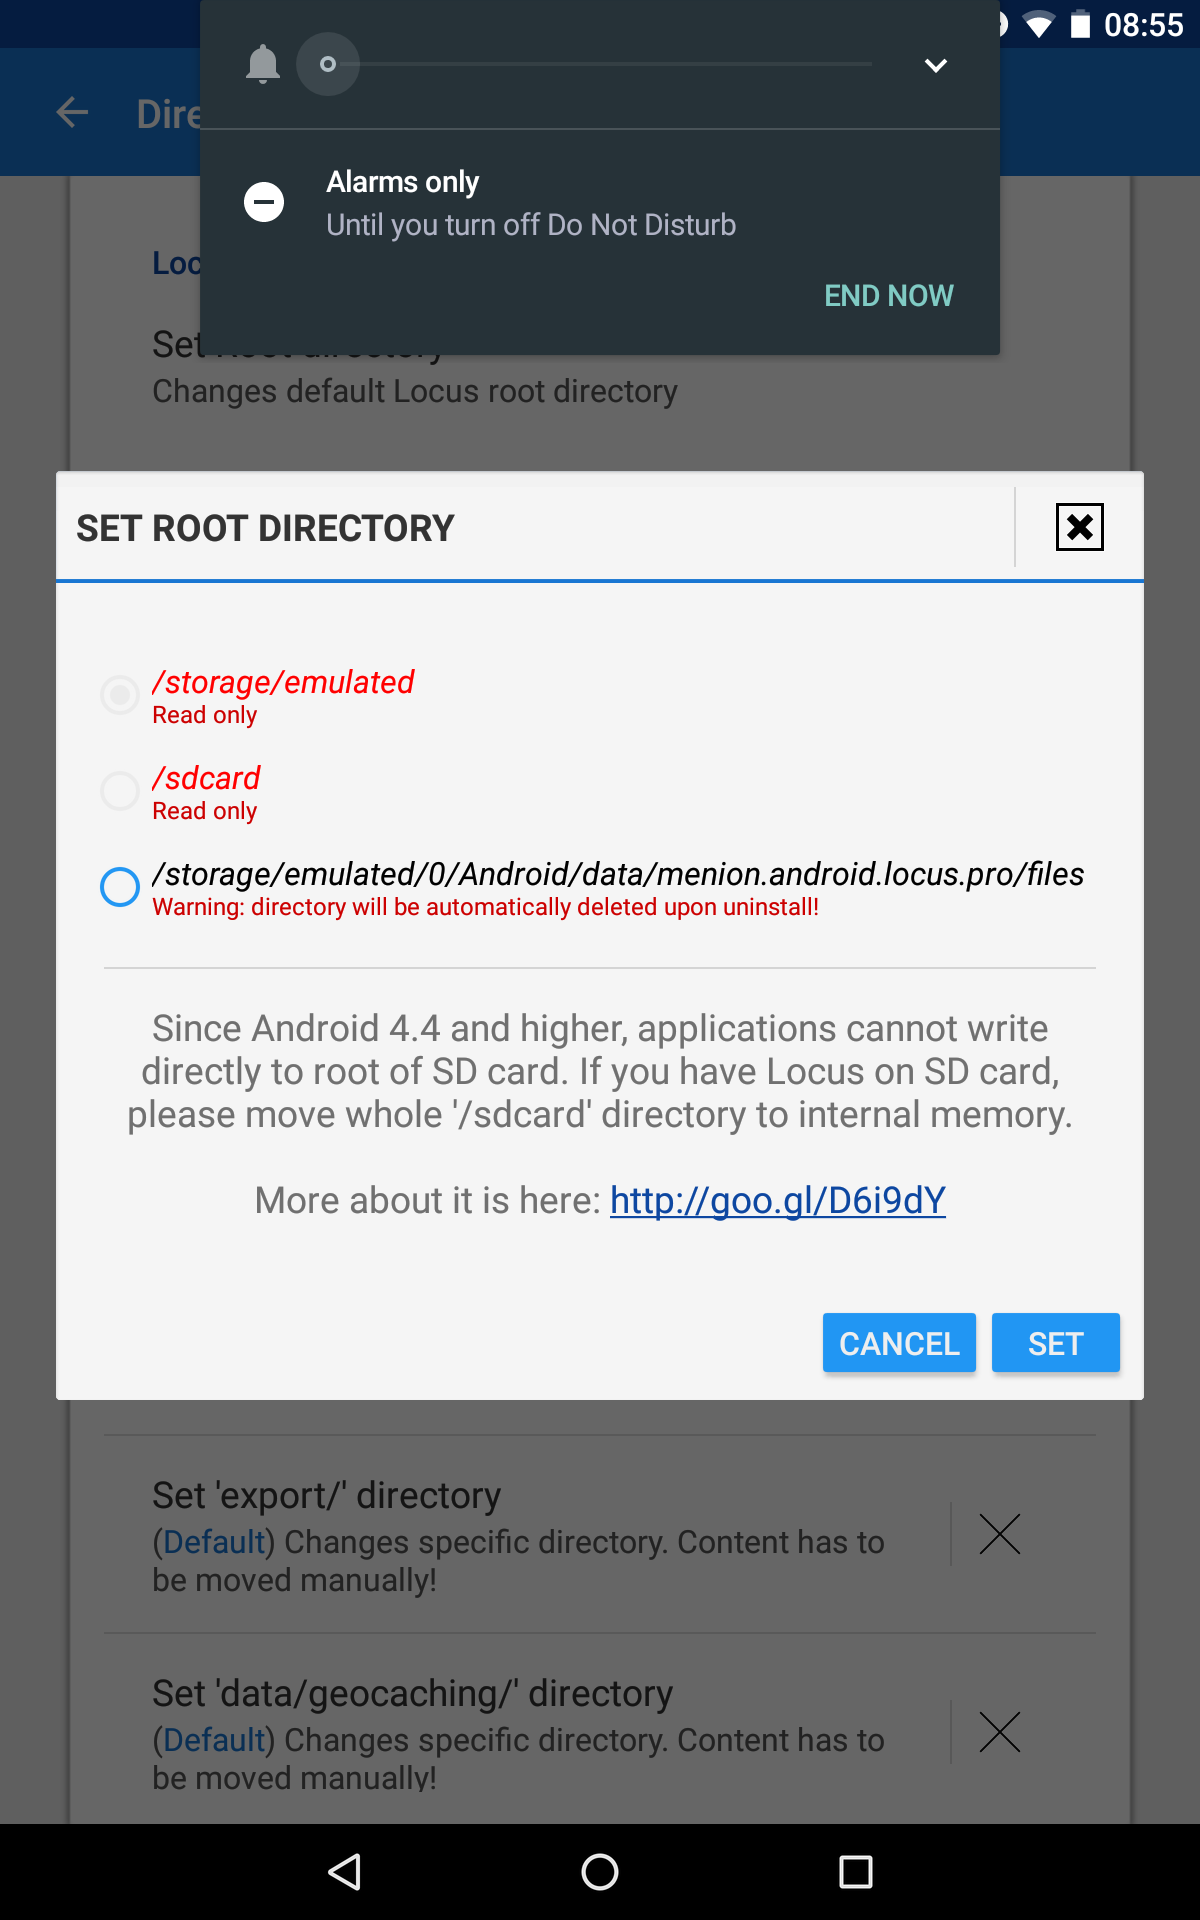
Task: Reset the 'export/' directory with X icon
Action: tap(999, 1534)
